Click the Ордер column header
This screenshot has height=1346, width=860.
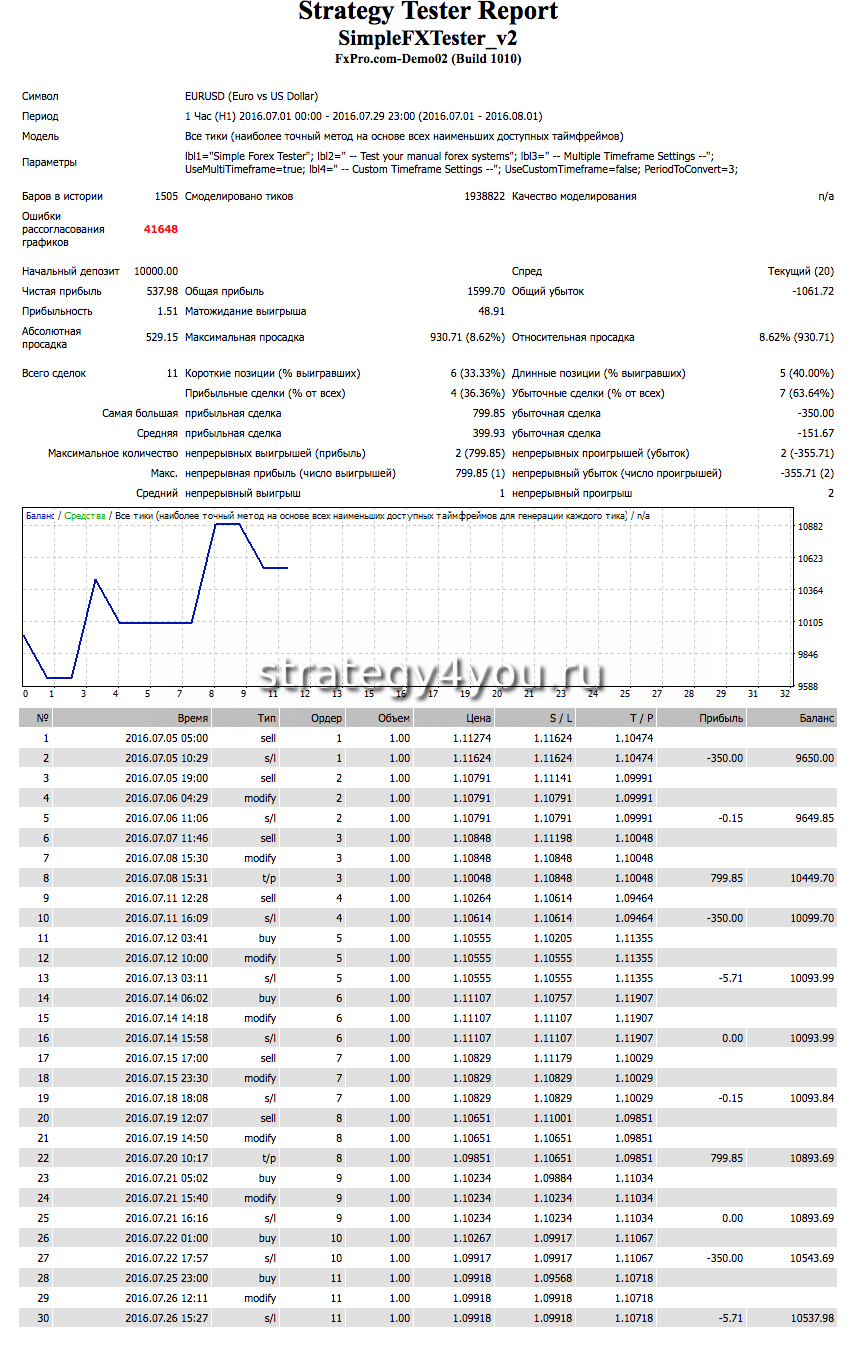click(326, 718)
